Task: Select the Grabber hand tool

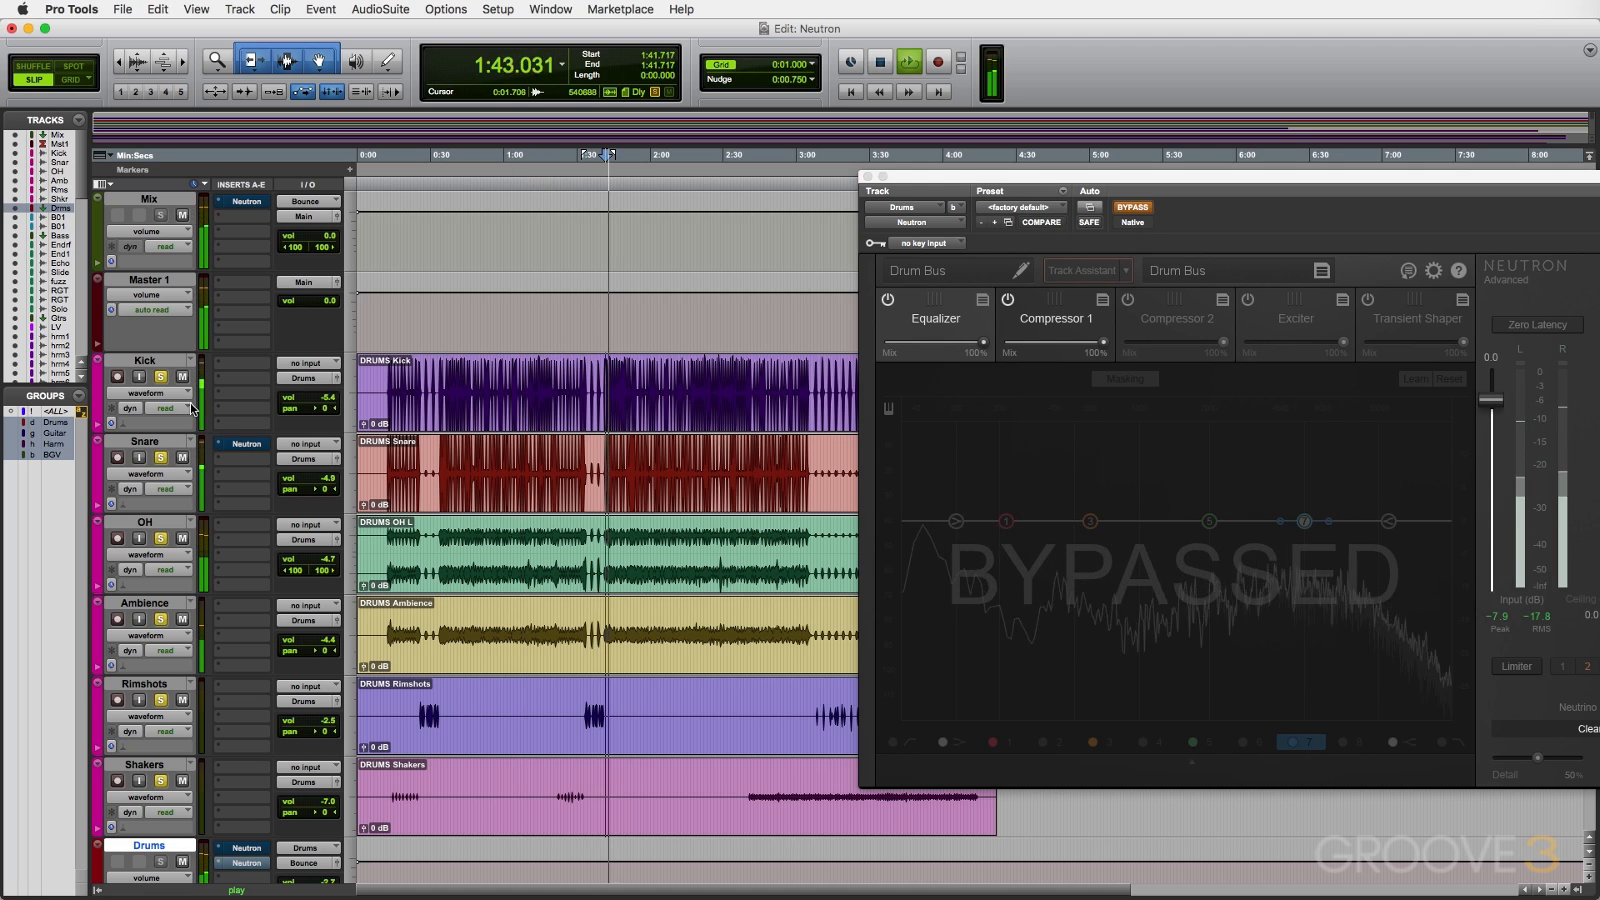Action: click(x=319, y=62)
